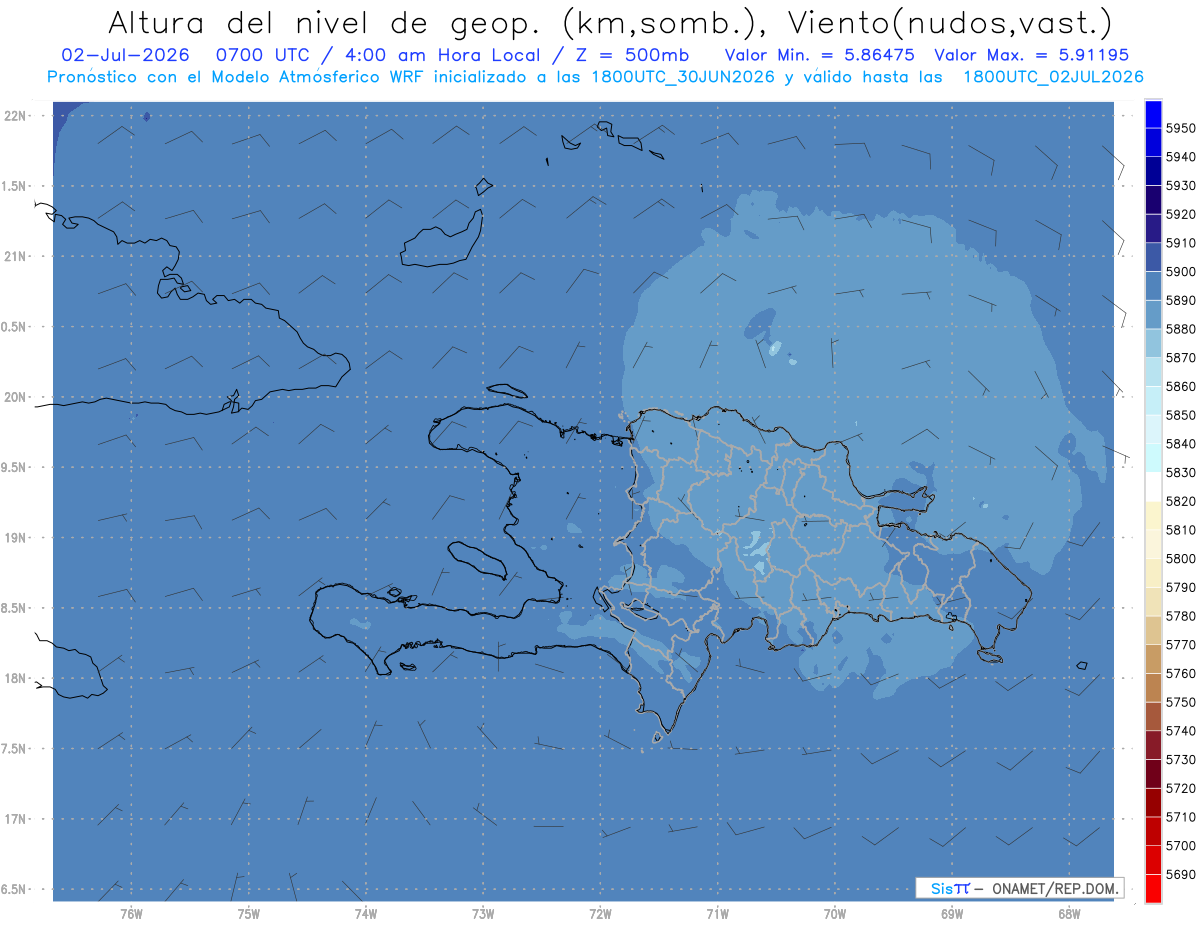This screenshot has height=927, width=1200.
Task: Click the '5920' value on the color scale
Action: [x=1181, y=214]
